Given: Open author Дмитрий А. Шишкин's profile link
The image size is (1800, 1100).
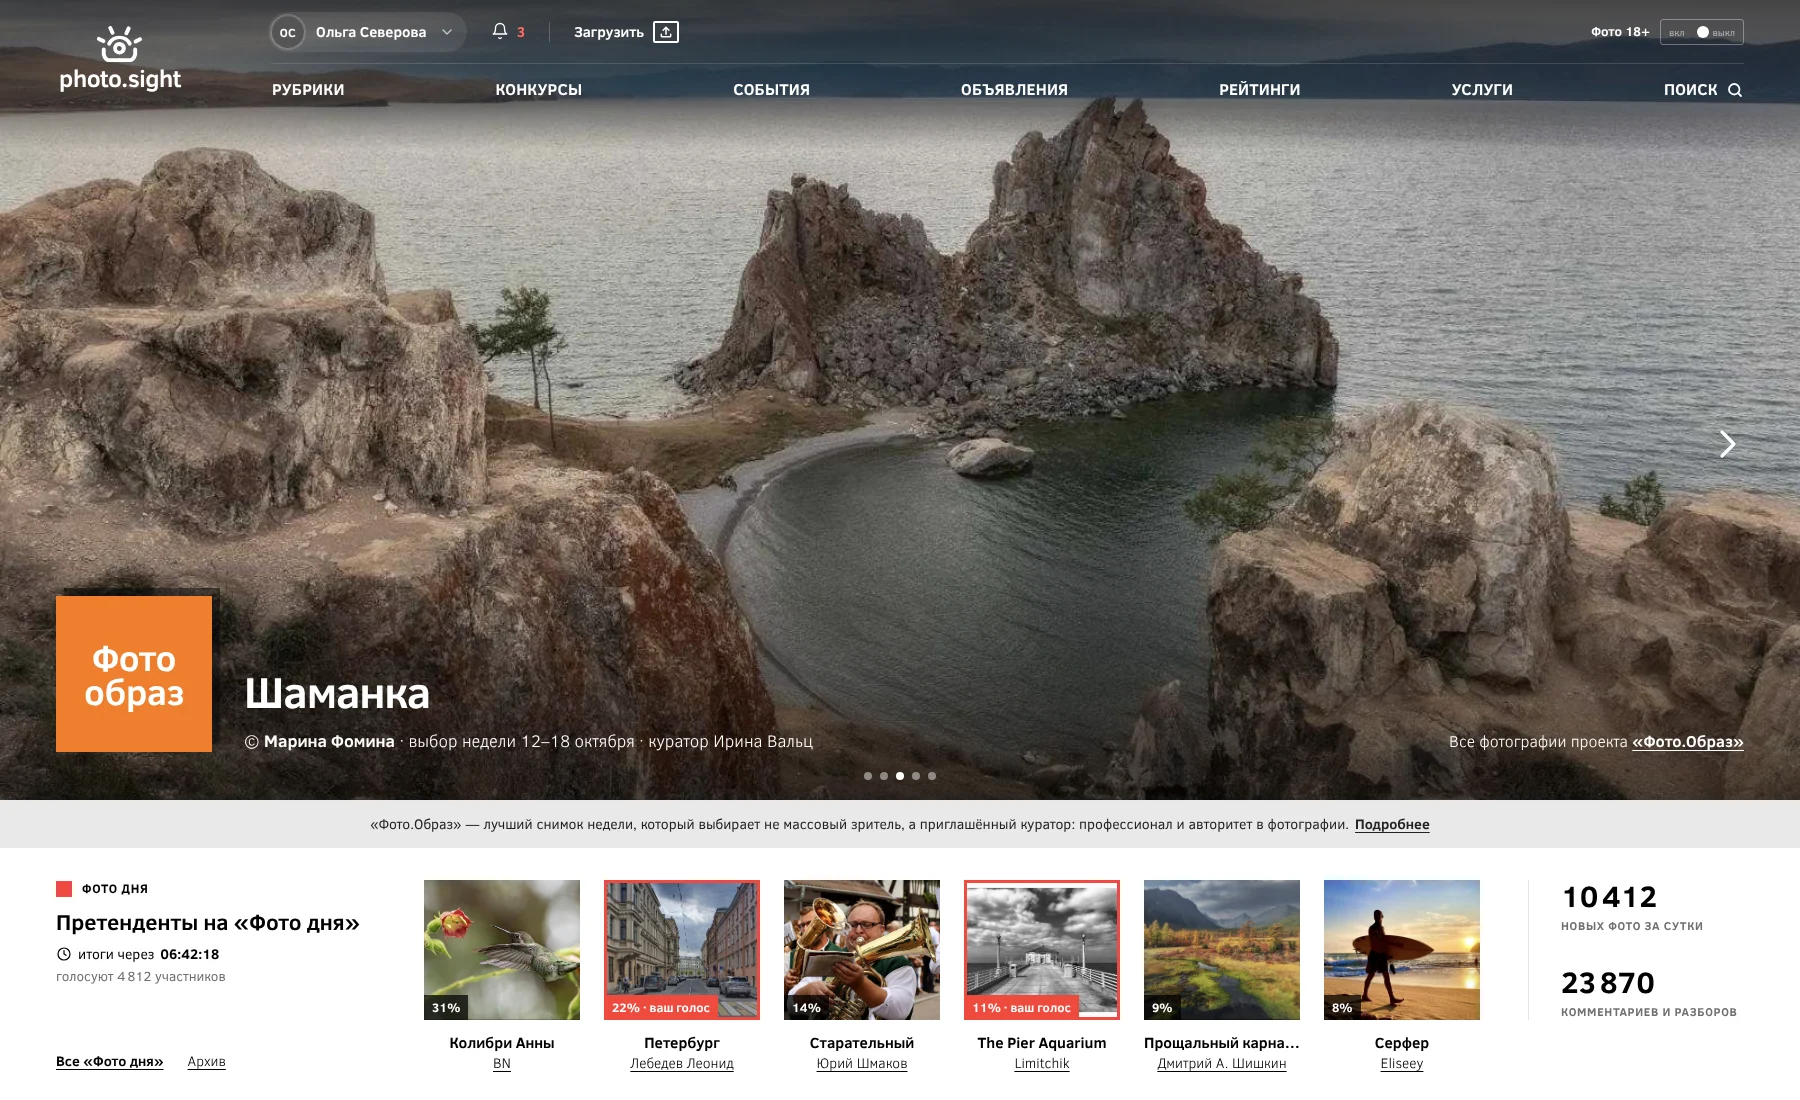Looking at the screenshot, I should pos(1222,1064).
